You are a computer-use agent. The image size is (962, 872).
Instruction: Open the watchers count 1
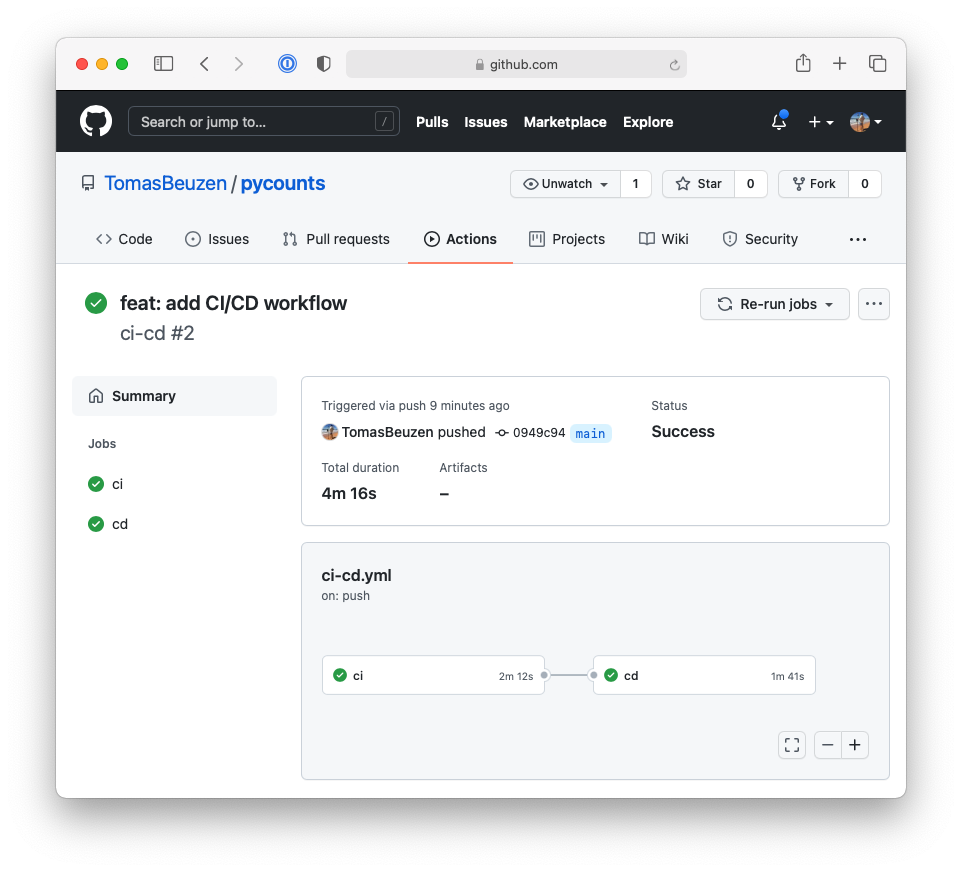[x=636, y=184]
